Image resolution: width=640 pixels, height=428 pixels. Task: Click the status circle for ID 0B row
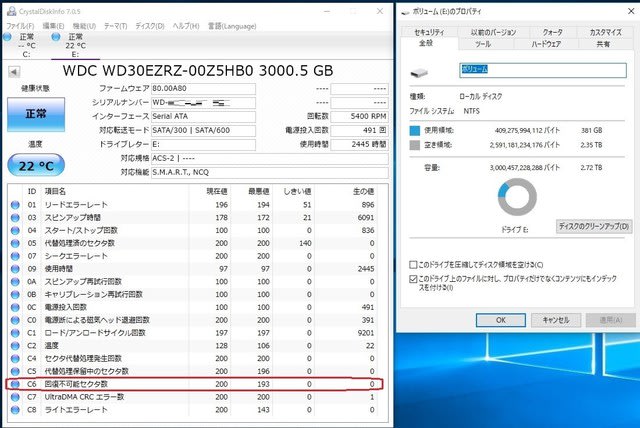tap(15, 294)
